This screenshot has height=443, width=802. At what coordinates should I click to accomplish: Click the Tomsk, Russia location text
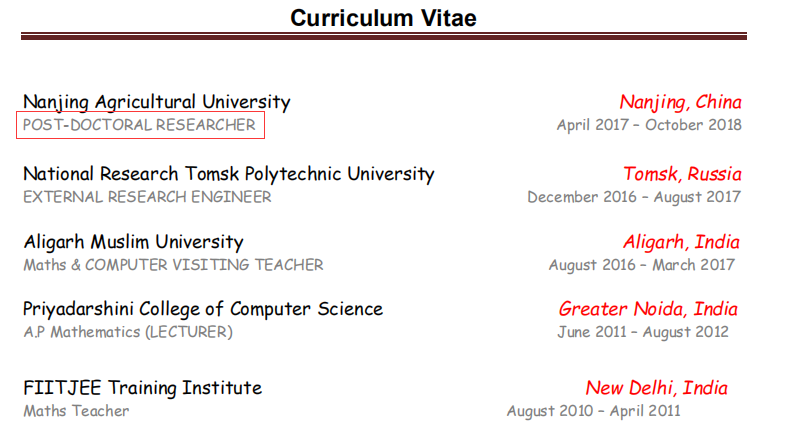click(x=682, y=174)
